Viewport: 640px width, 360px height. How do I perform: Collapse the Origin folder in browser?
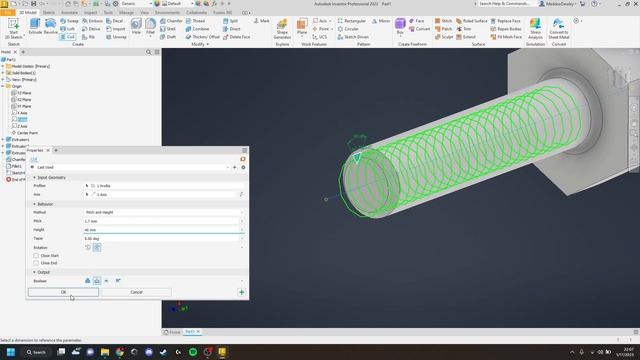point(3,86)
